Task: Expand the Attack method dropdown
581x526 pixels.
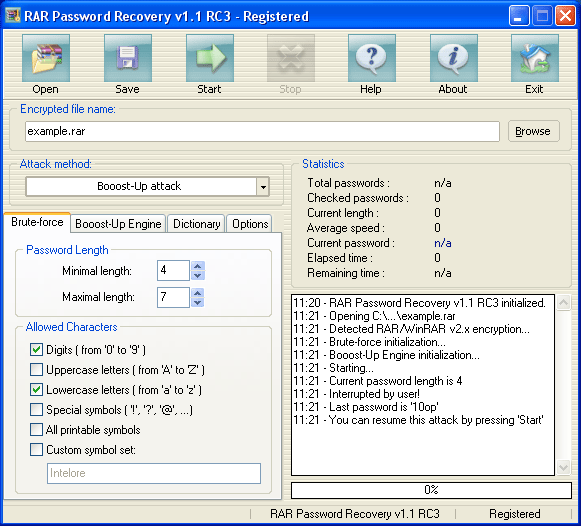Action: pos(263,187)
